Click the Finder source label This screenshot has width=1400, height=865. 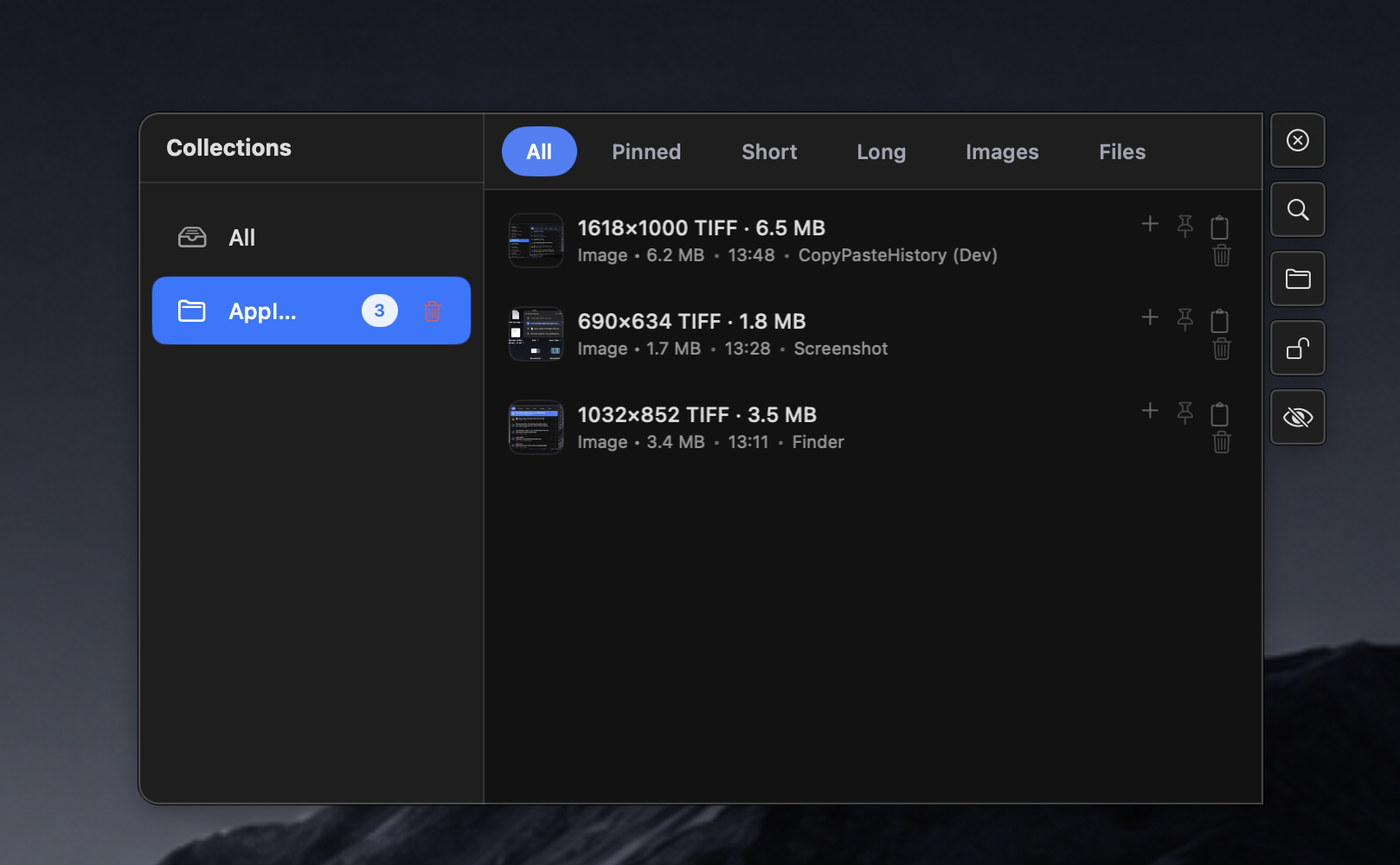pos(818,442)
